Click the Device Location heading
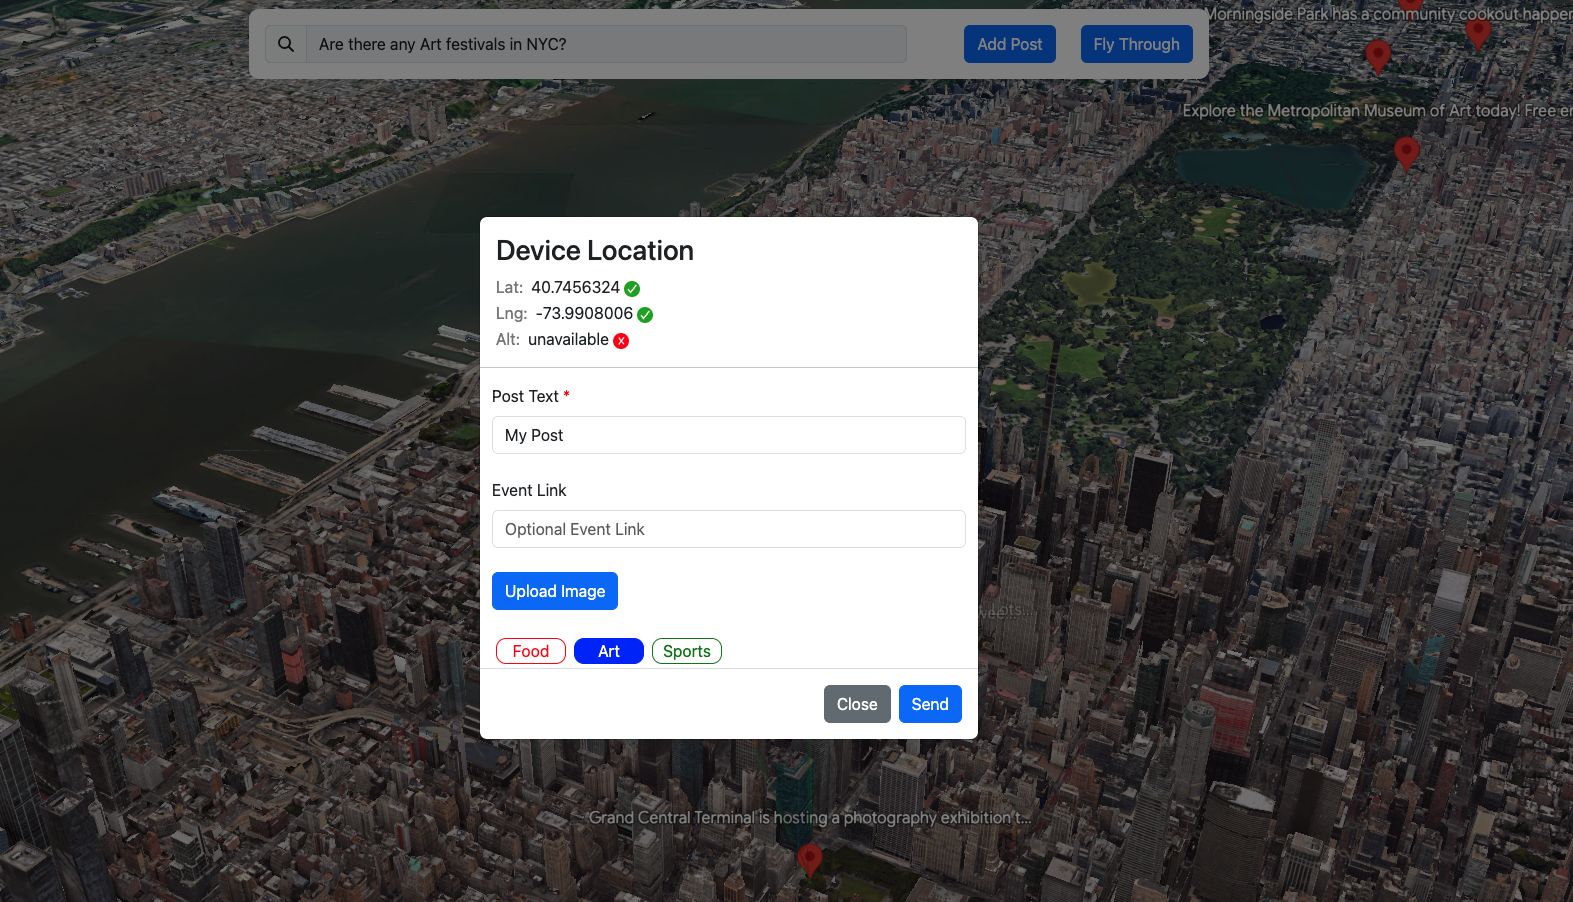1573x902 pixels. (595, 251)
